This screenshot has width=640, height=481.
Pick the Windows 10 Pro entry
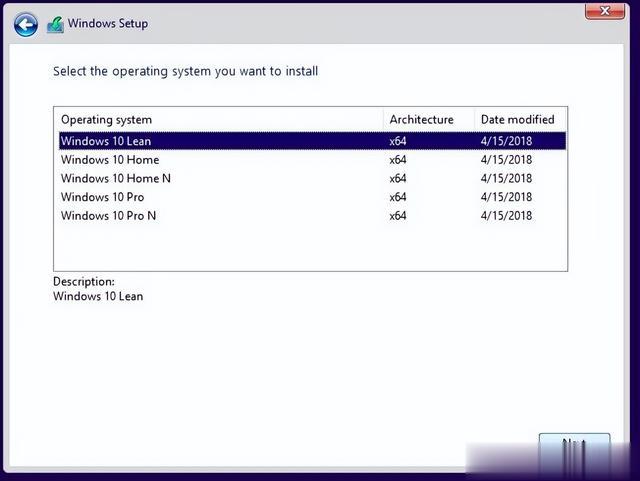pos(312,197)
